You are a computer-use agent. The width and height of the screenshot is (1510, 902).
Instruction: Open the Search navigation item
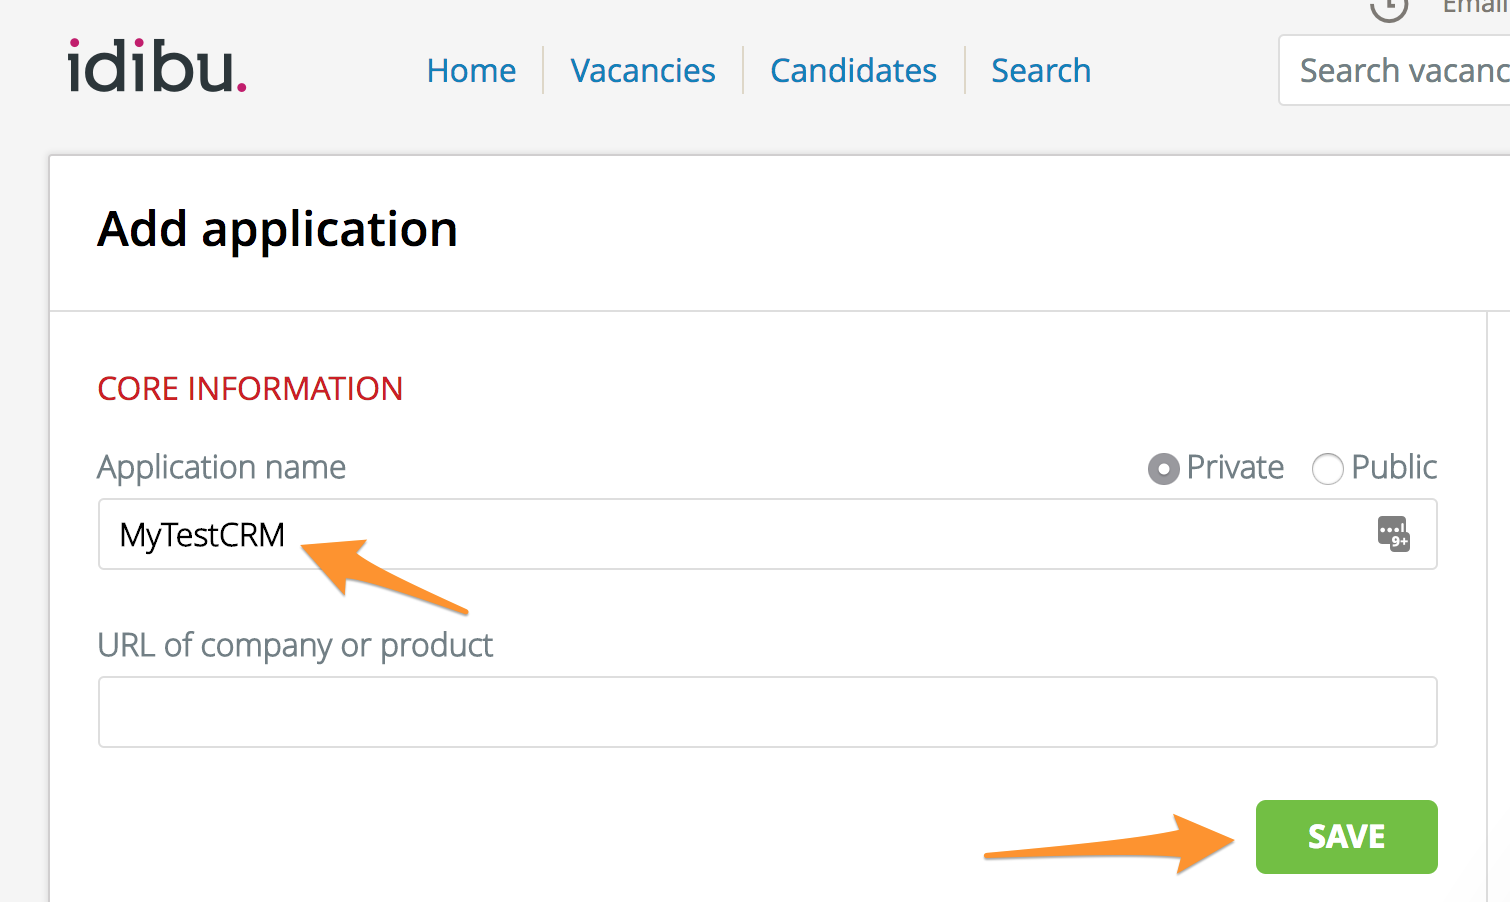pos(1040,71)
